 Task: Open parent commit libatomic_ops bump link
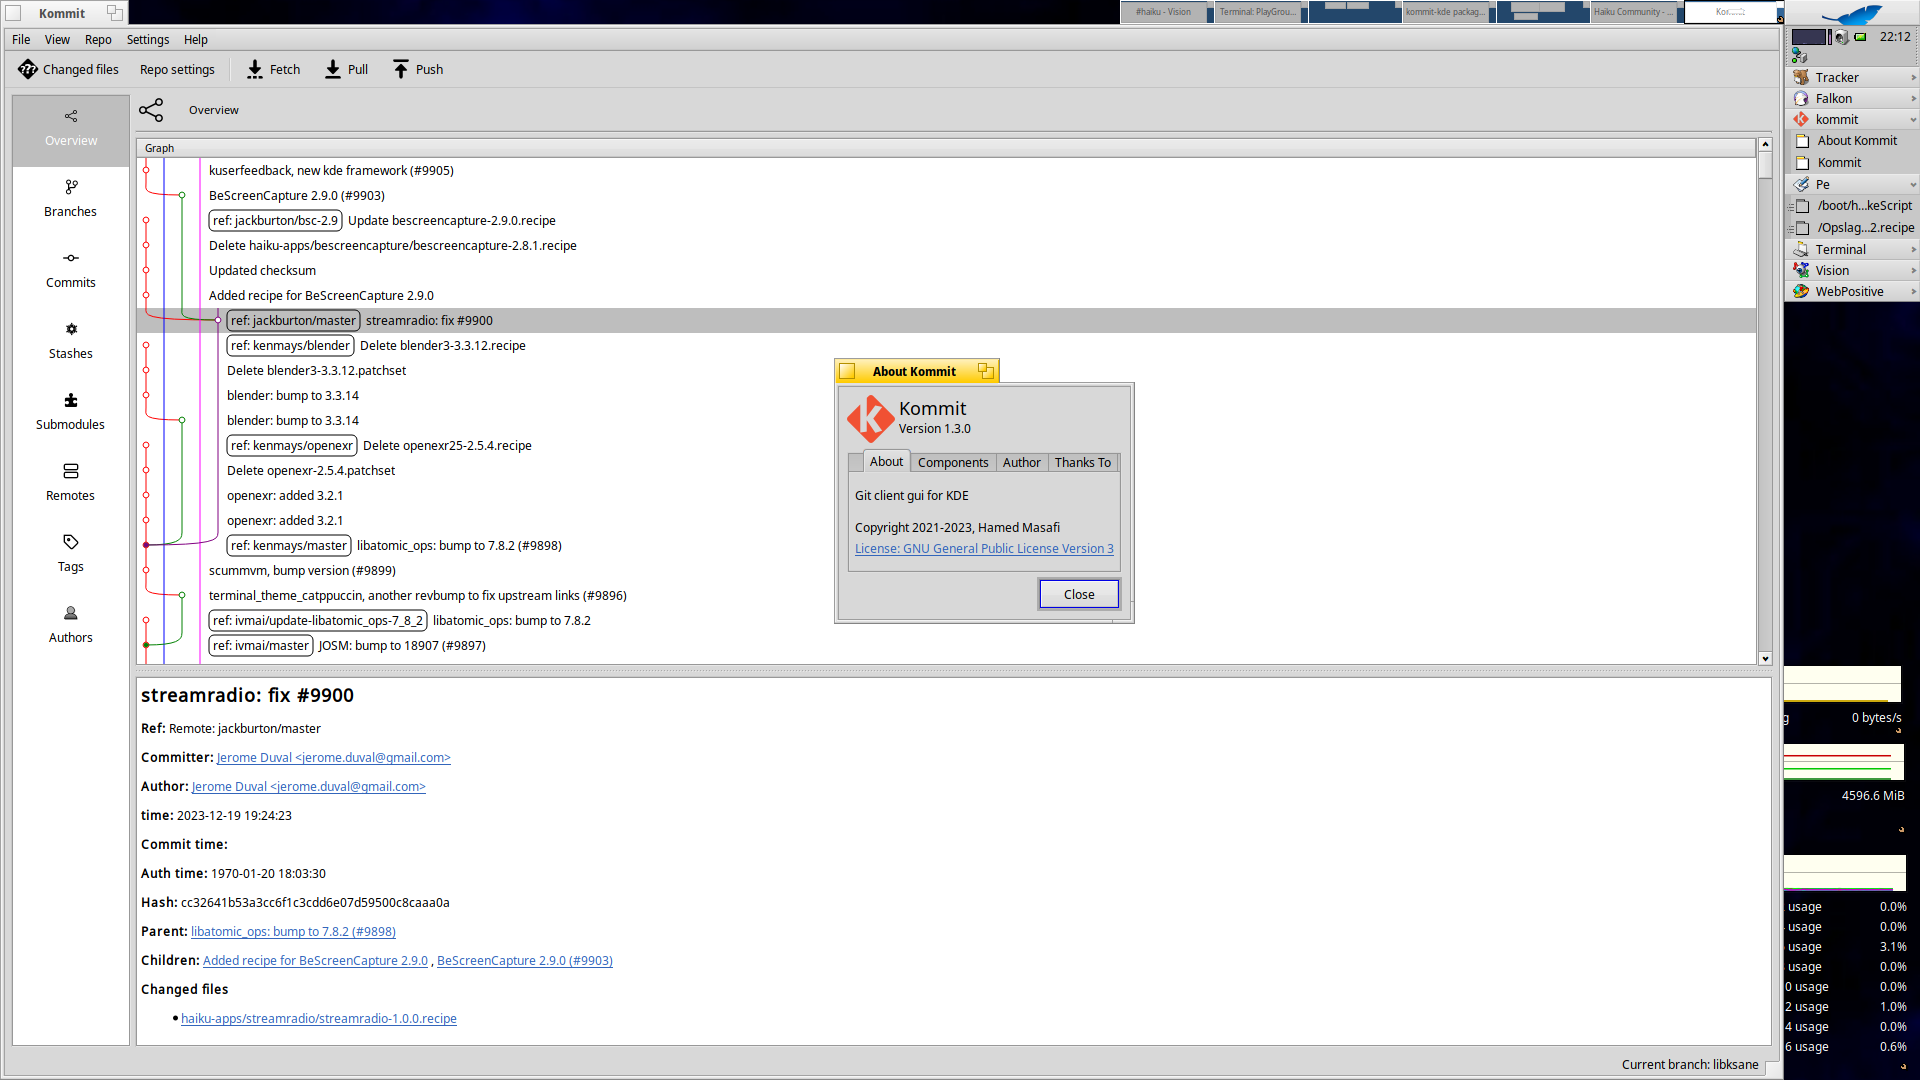293,931
